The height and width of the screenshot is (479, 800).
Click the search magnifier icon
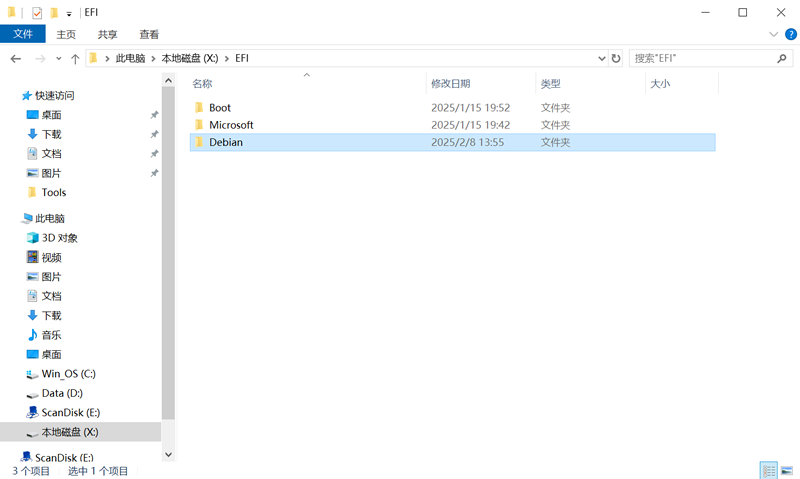point(783,59)
